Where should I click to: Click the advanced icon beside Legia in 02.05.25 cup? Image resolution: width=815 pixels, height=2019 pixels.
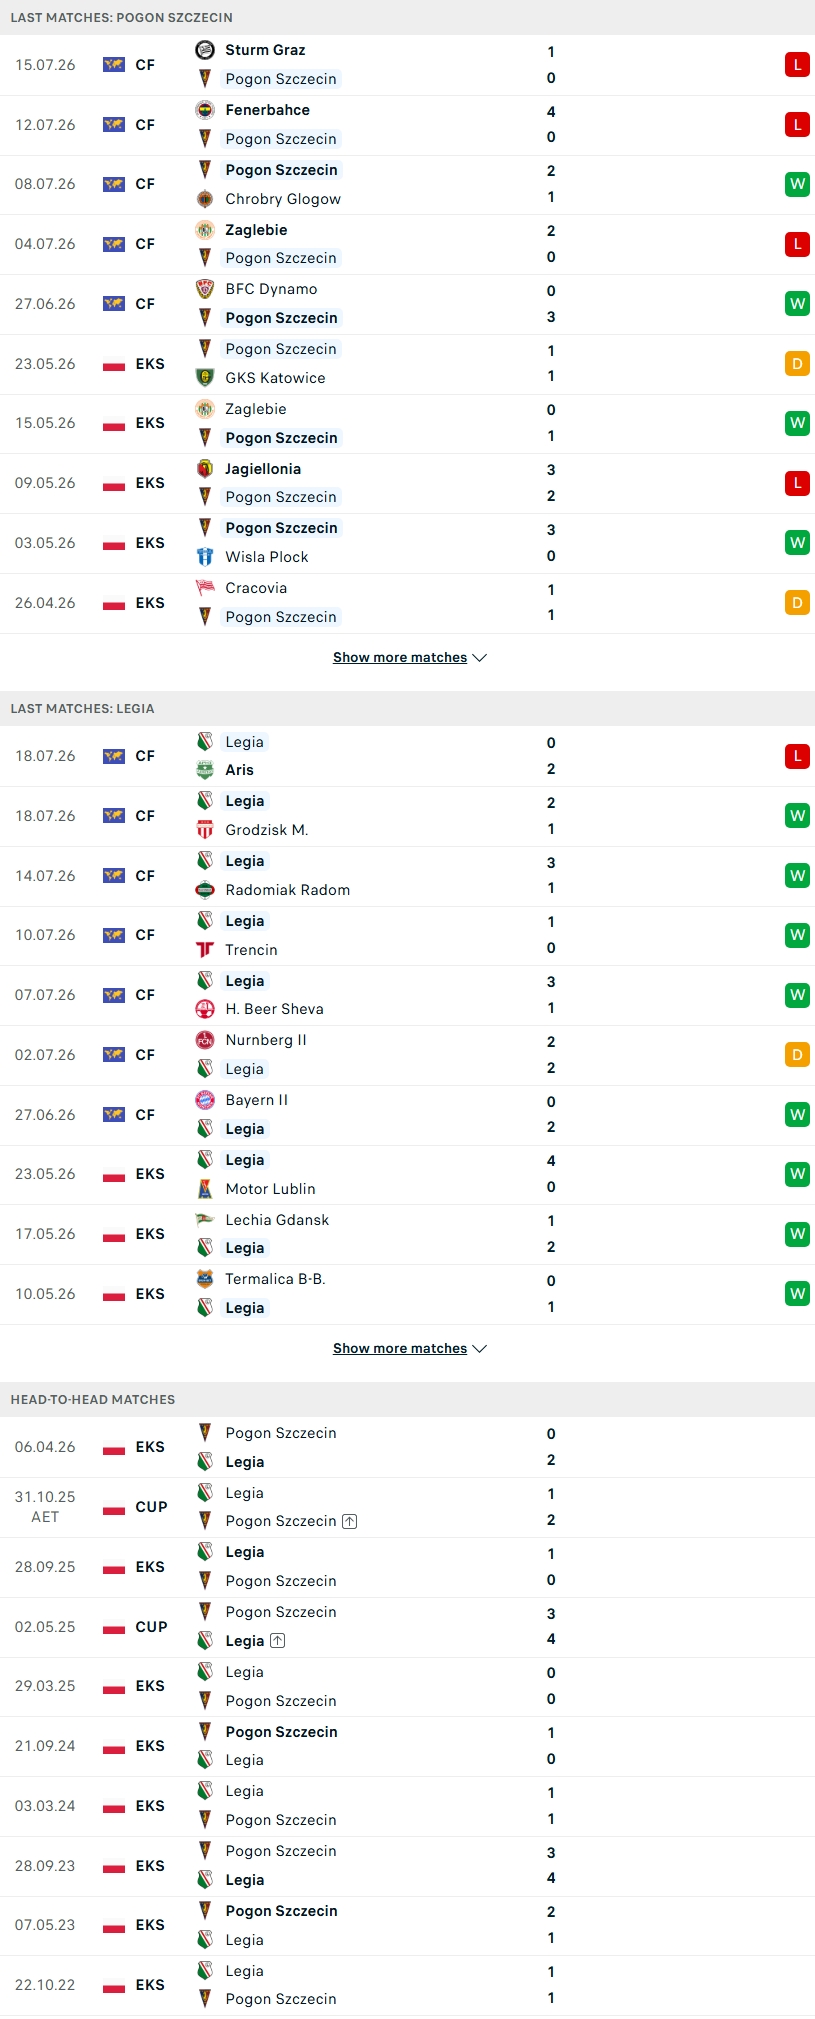click(277, 1641)
